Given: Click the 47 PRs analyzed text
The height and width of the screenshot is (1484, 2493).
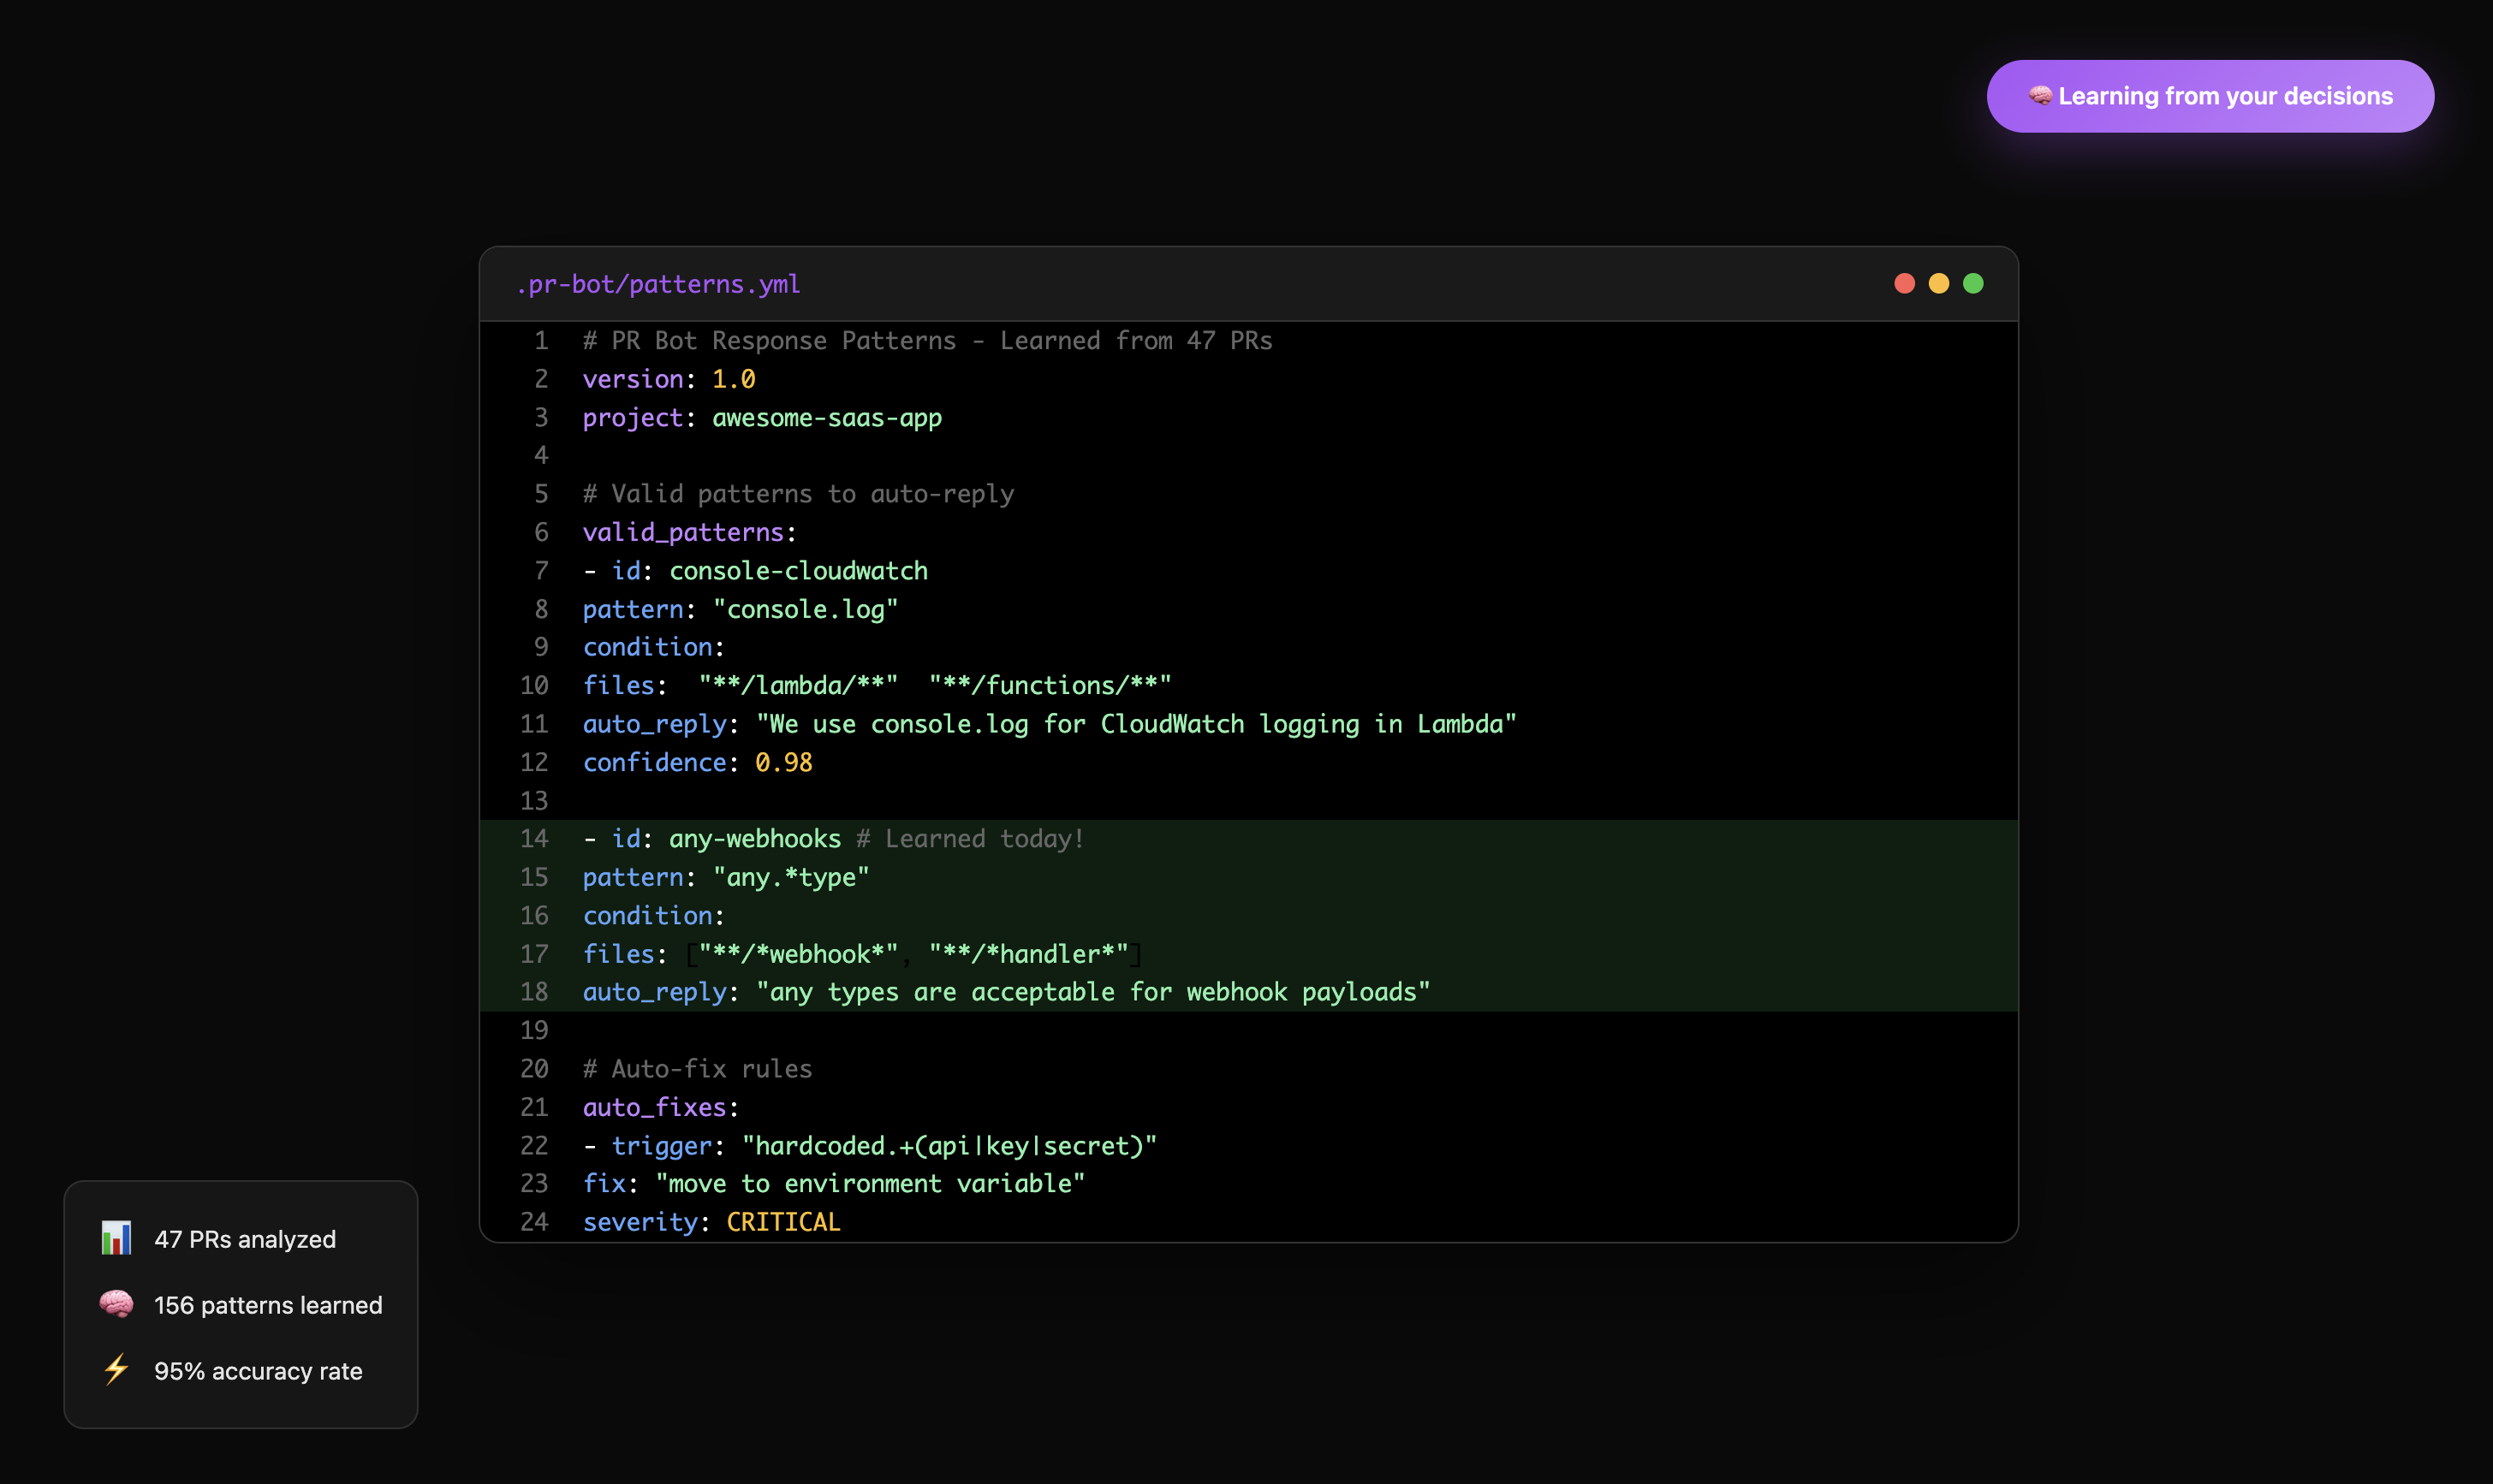Looking at the screenshot, I should (x=245, y=1239).
